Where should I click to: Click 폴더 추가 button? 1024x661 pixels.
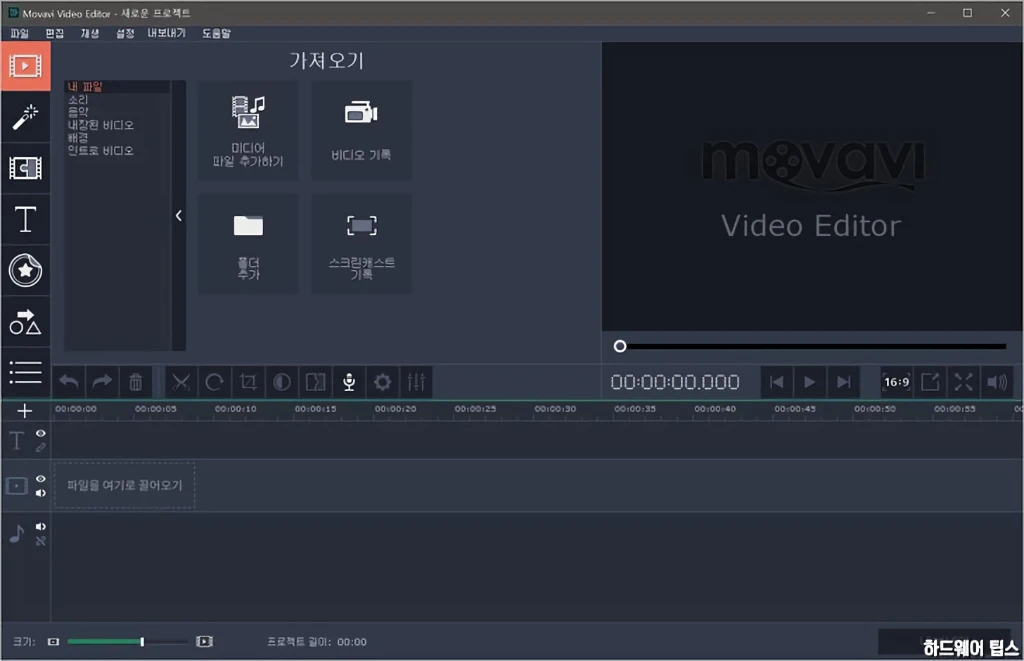click(x=248, y=244)
